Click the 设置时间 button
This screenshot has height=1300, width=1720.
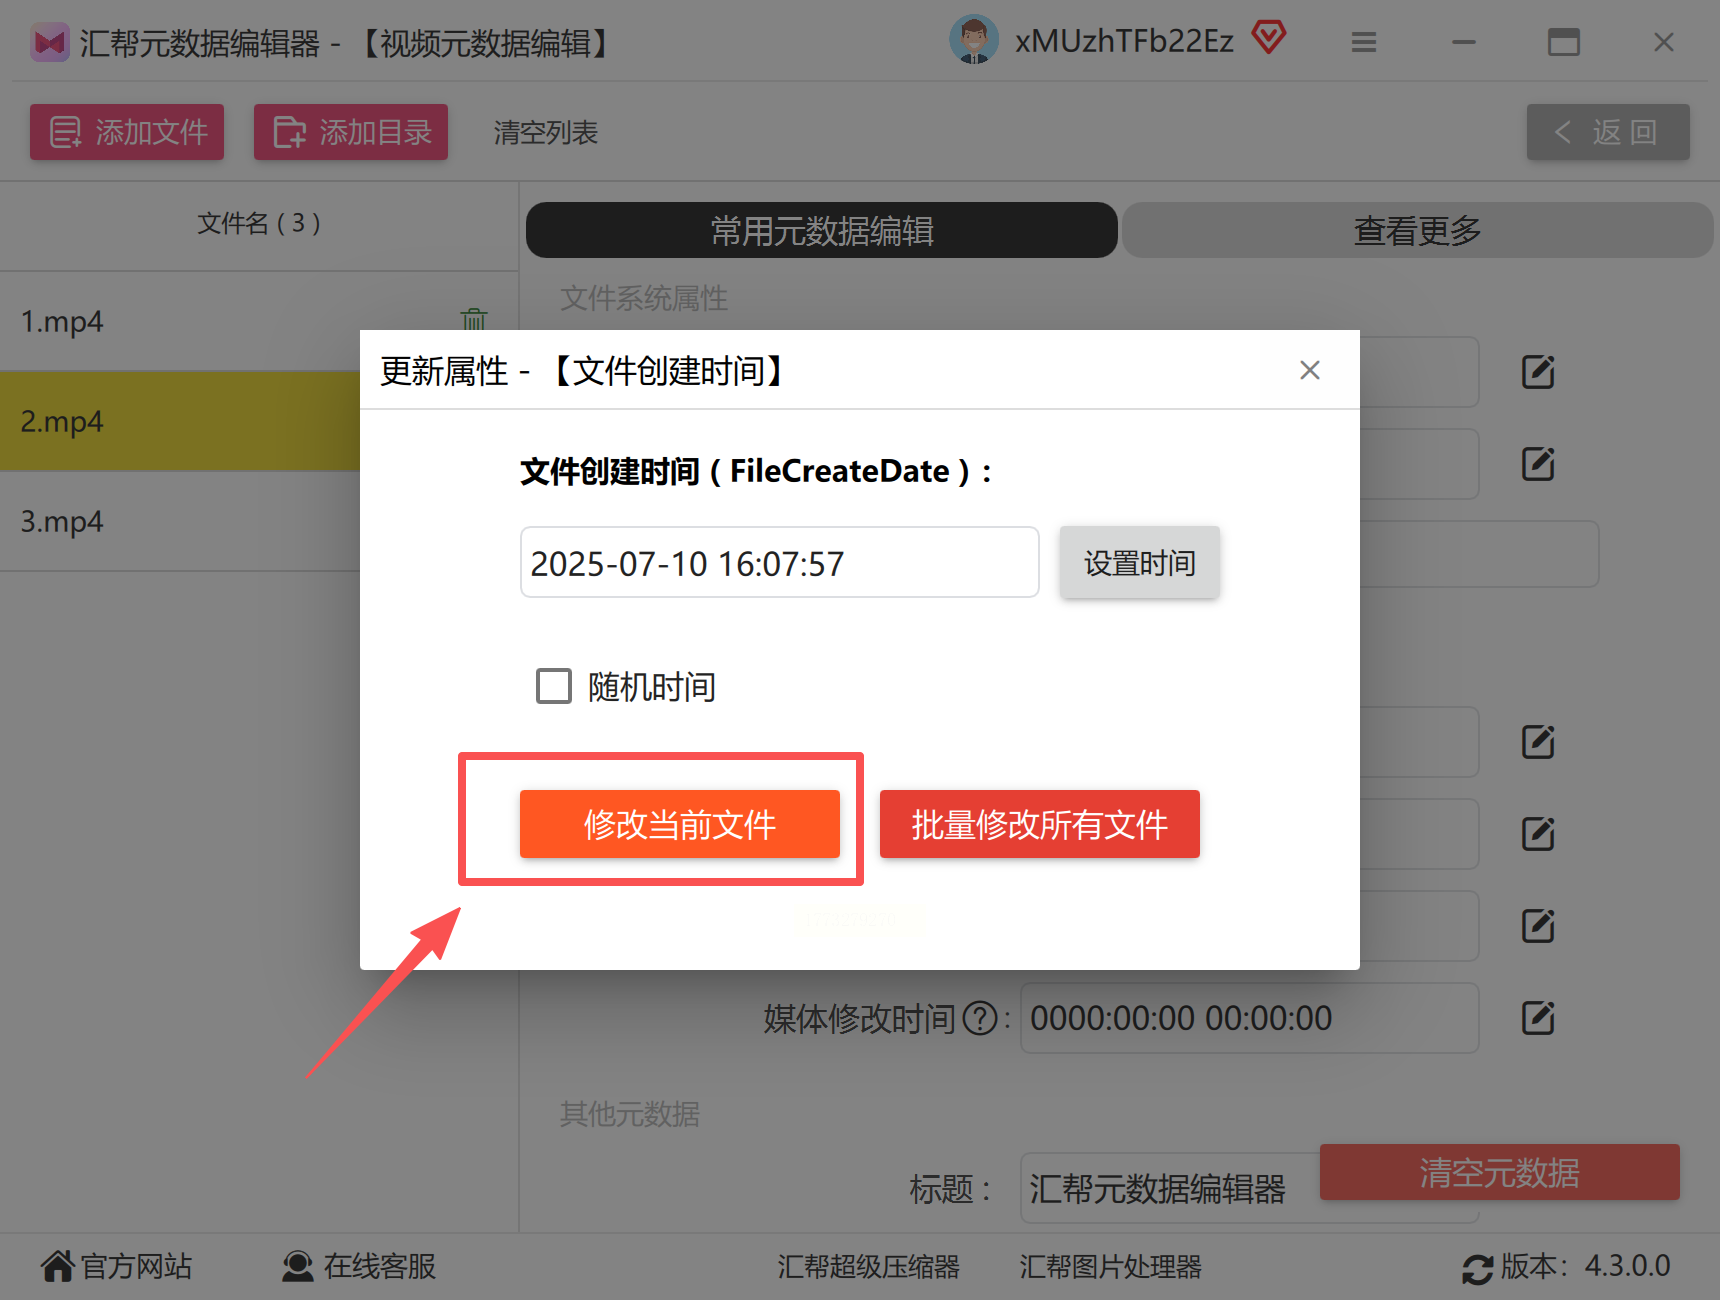tap(1140, 562)
